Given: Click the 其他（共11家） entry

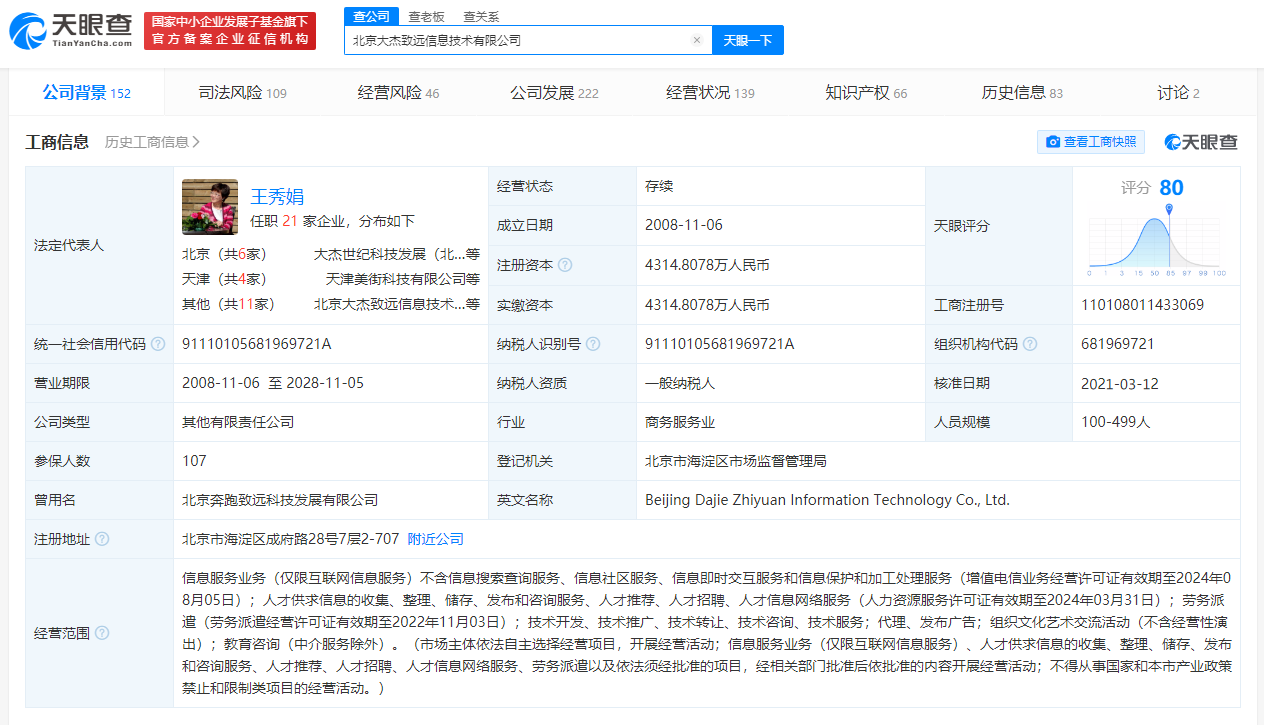Looking at the screenshot, I should pyautogui.click(x=228, y=304).
